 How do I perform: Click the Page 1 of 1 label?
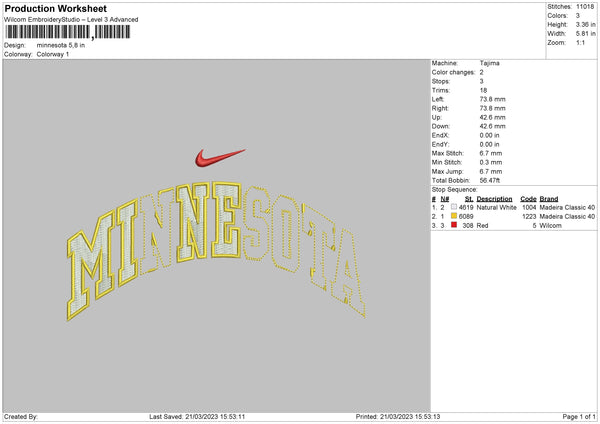[579, 417]
